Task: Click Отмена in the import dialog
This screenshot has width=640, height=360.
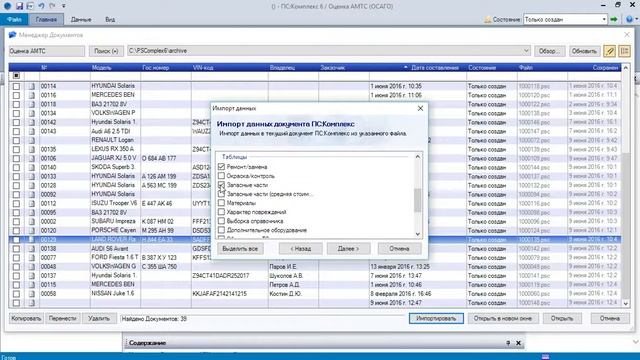Action: click(399, 249)
